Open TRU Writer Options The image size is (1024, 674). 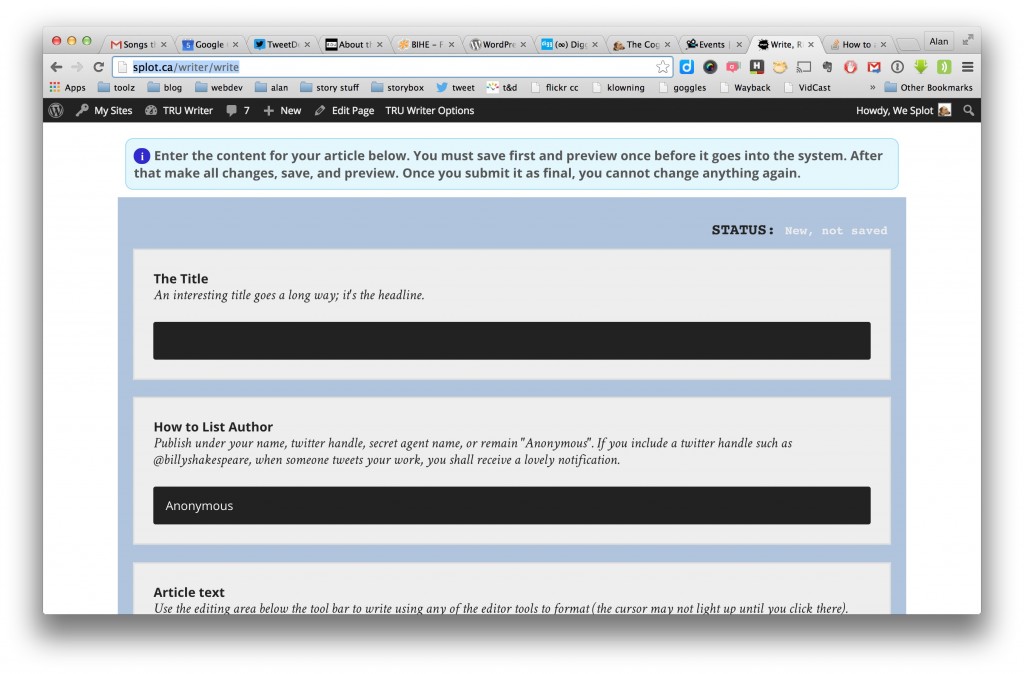click(430, 110)
